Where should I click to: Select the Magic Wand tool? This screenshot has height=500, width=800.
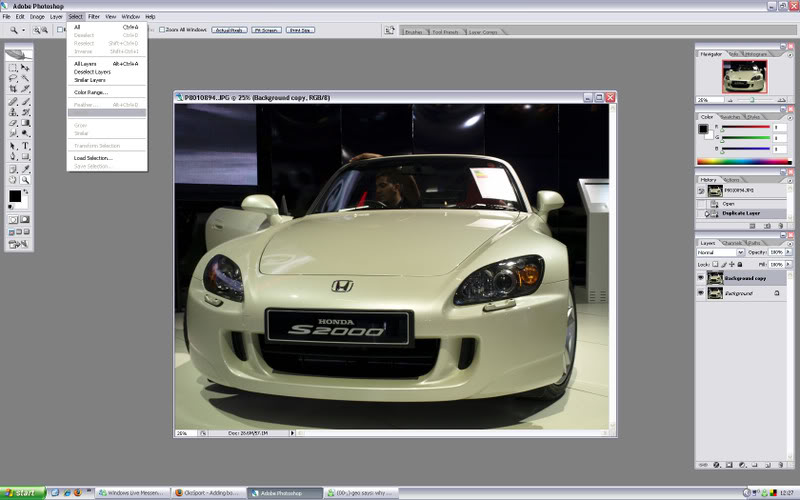click(25, 78)
